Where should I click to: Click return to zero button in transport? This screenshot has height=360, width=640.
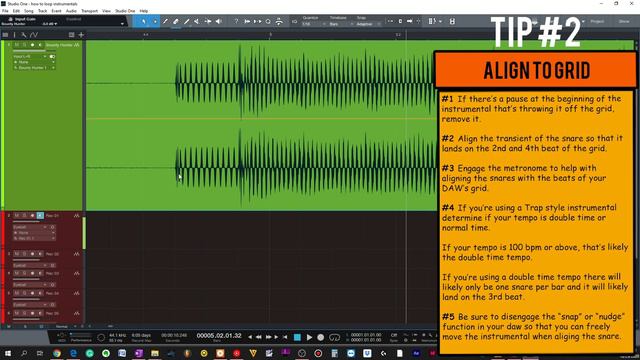(x=285, y=337)
